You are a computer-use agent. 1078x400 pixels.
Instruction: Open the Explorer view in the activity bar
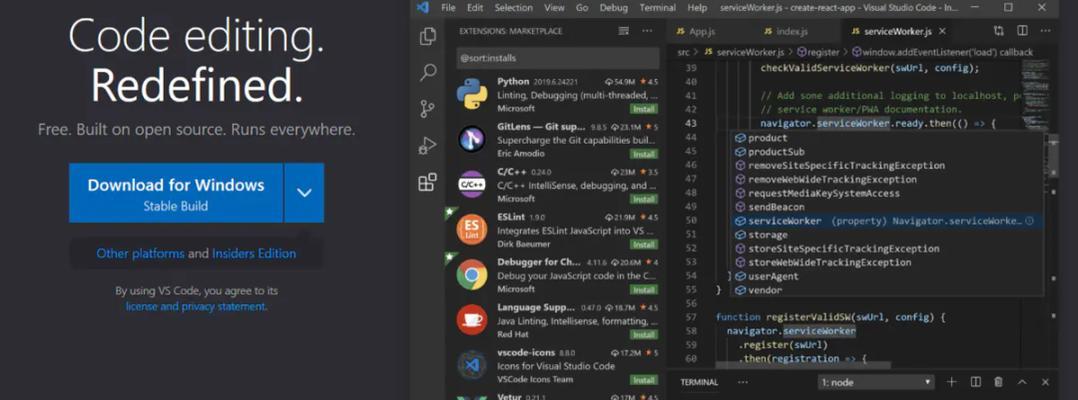pyautogui.click(x=428, y=36)
